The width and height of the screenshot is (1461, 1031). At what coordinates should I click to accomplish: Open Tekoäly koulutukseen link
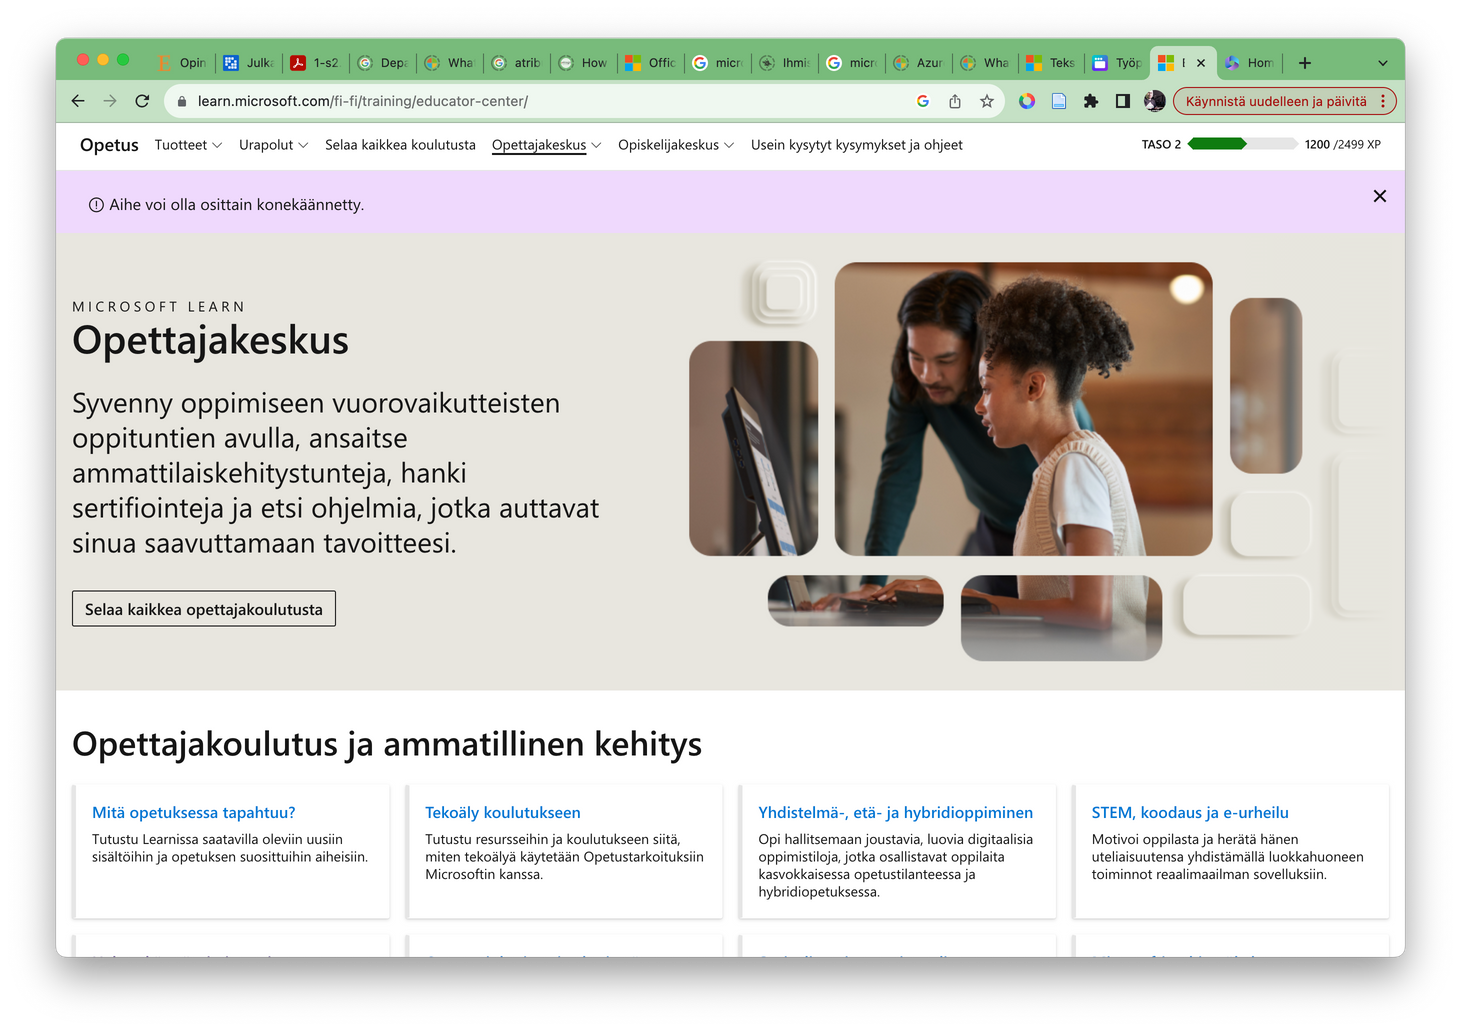[x=503, y=813]
